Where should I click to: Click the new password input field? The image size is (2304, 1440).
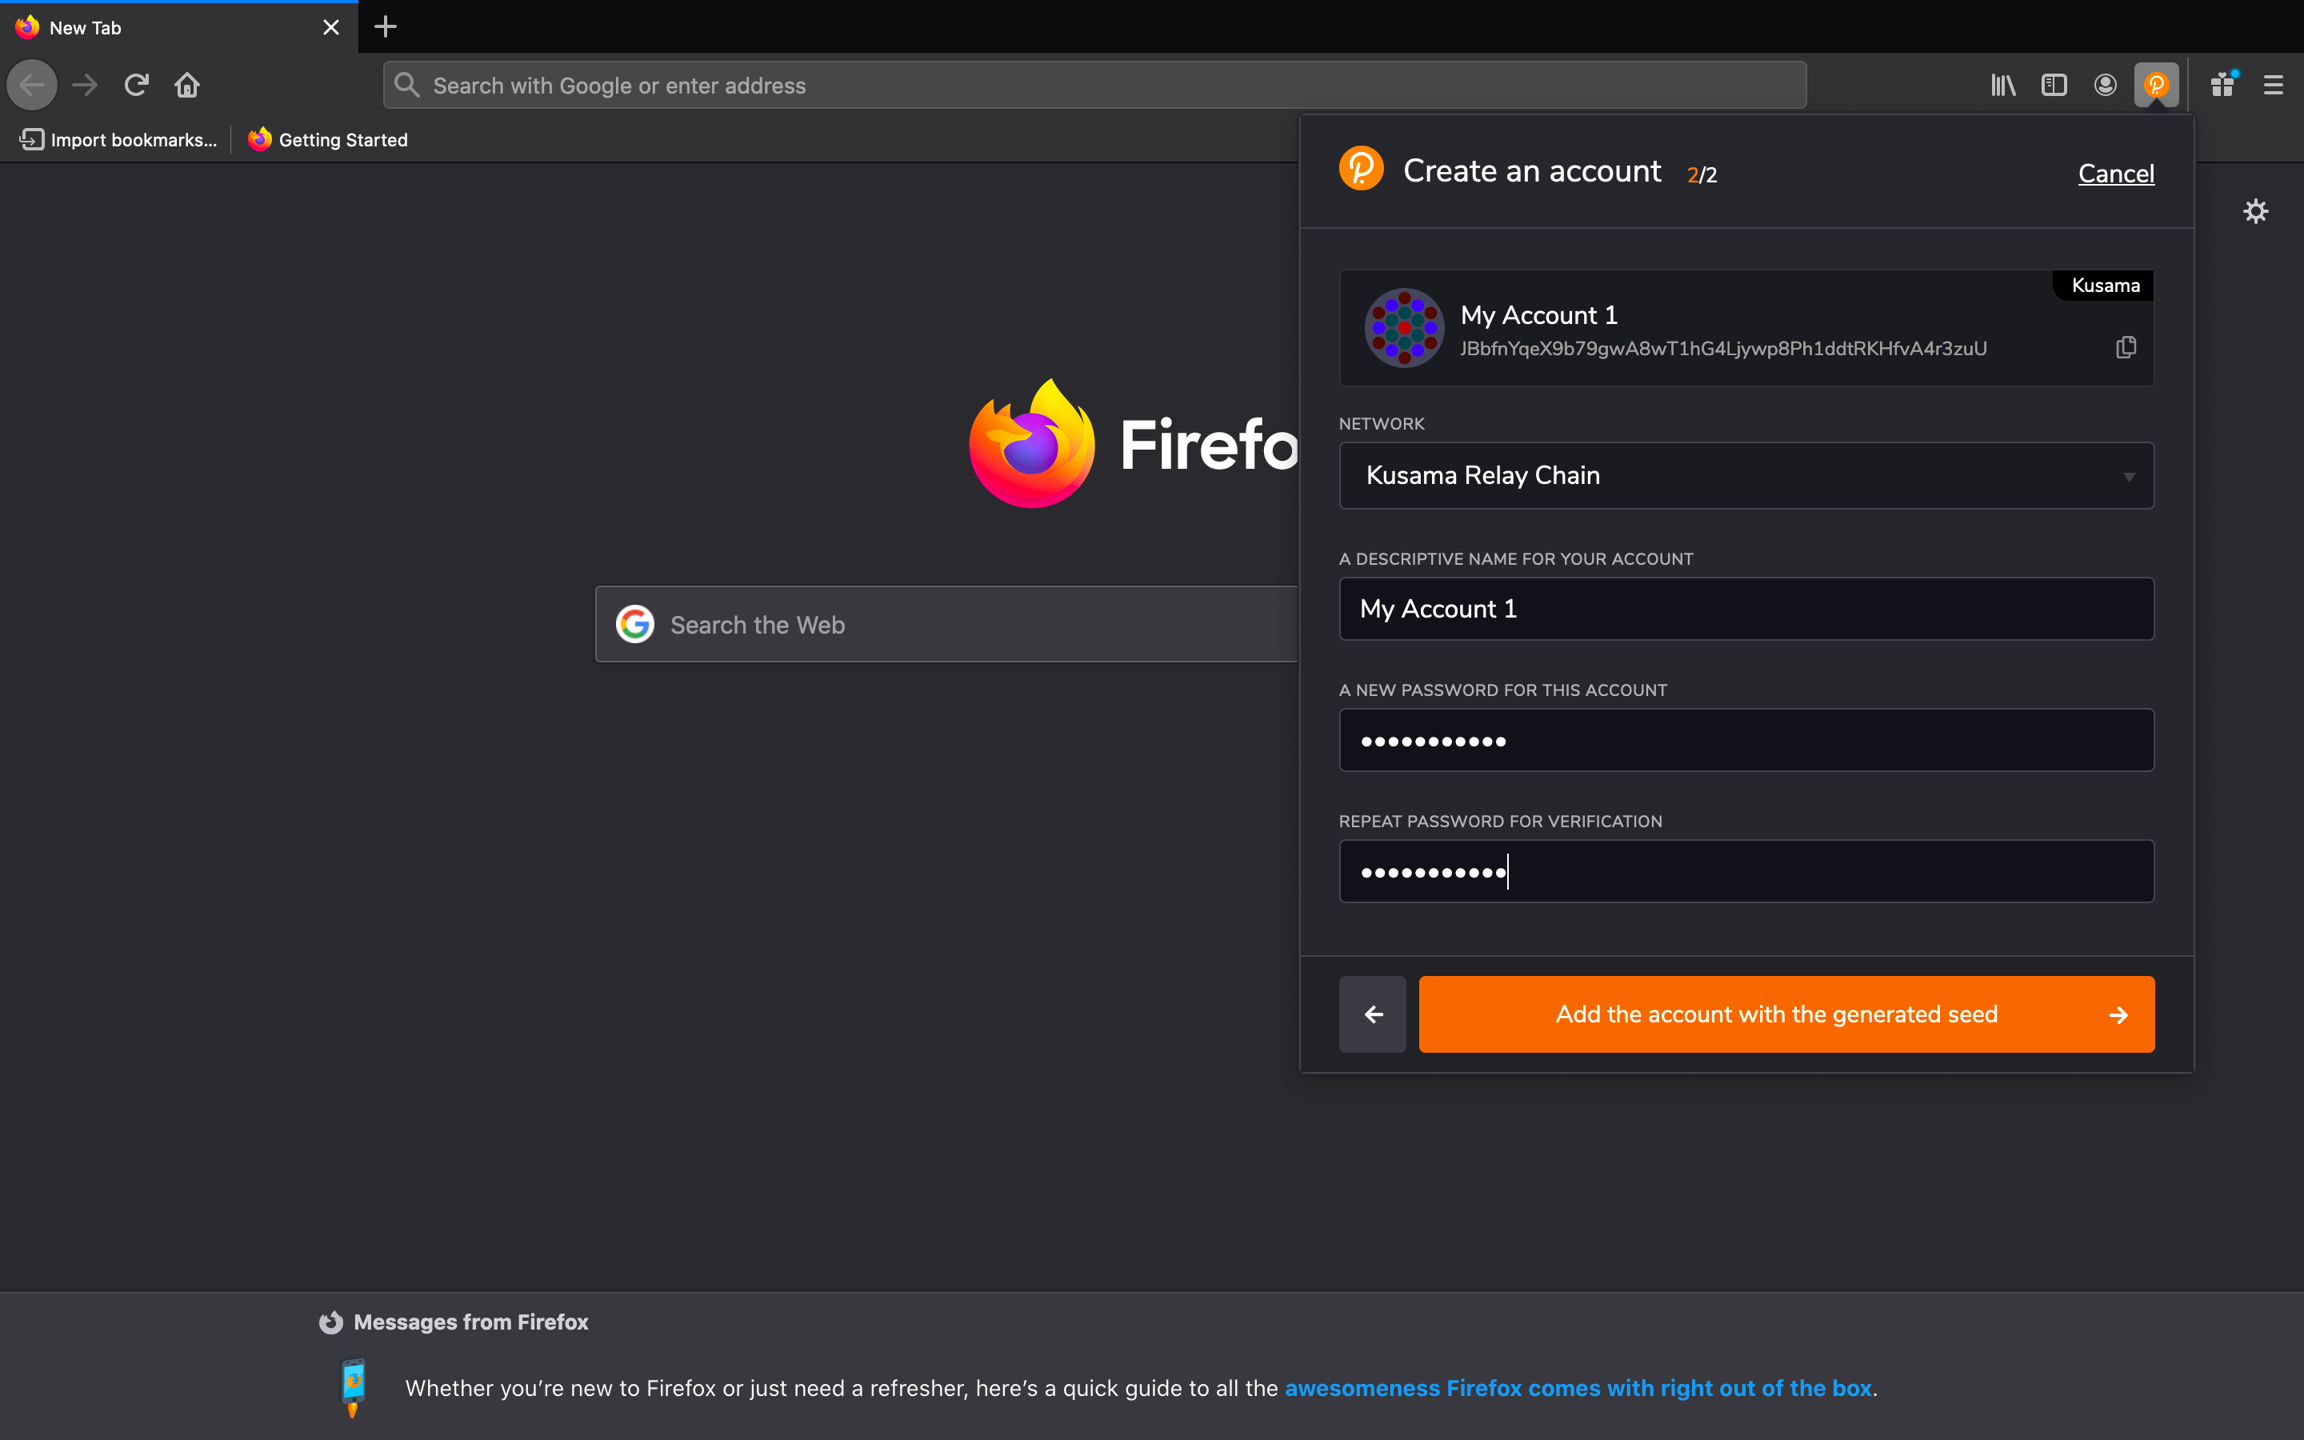(x=1746, y=740)
